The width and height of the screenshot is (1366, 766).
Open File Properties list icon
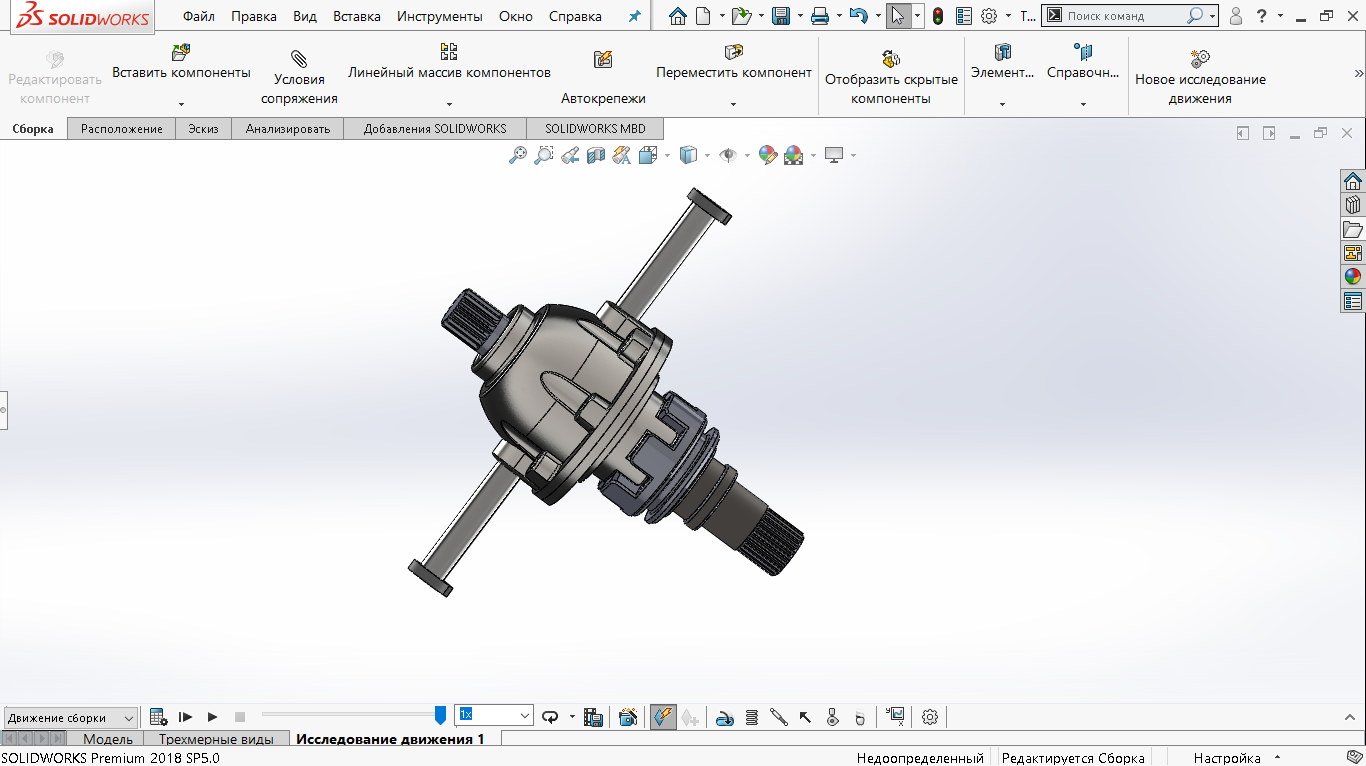click(964, 16)
